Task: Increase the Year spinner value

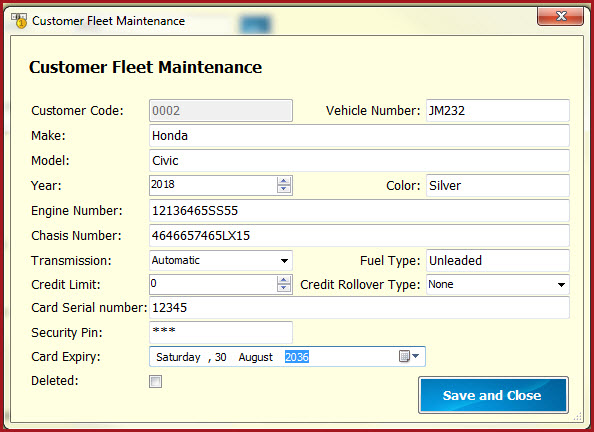Action: (284, 181)
